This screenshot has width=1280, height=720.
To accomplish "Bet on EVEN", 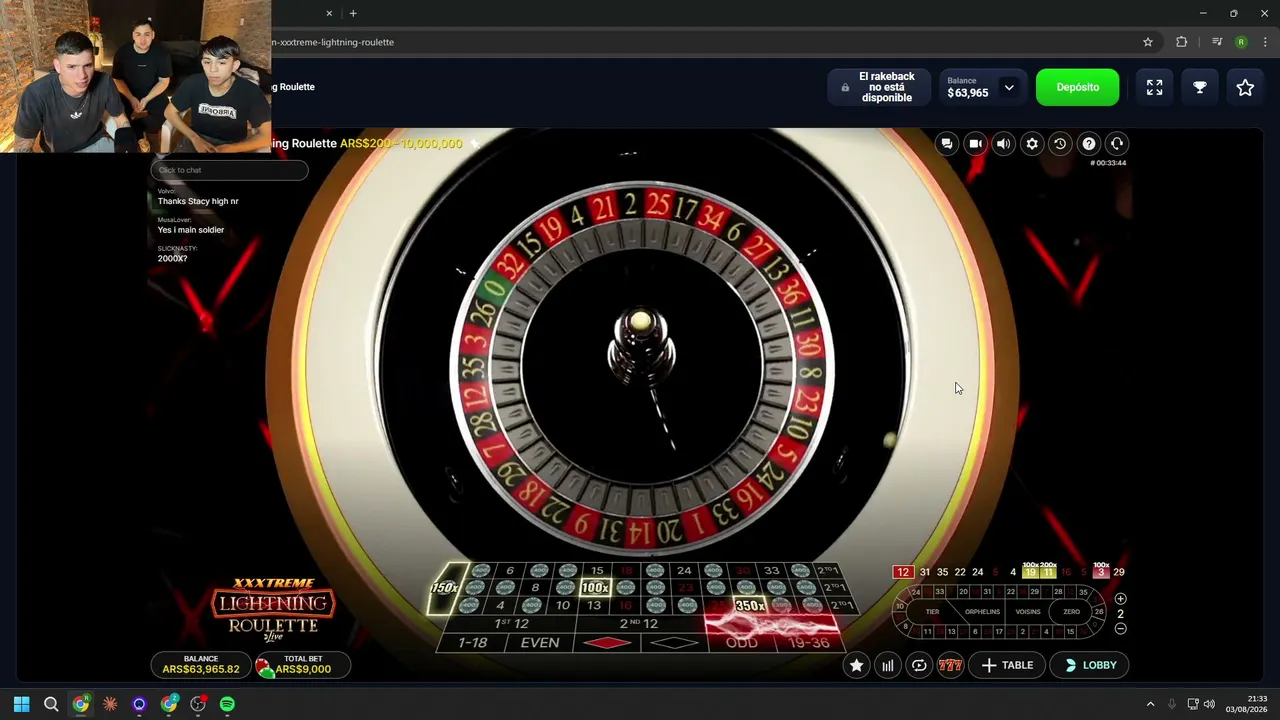I will coord(540,643).
